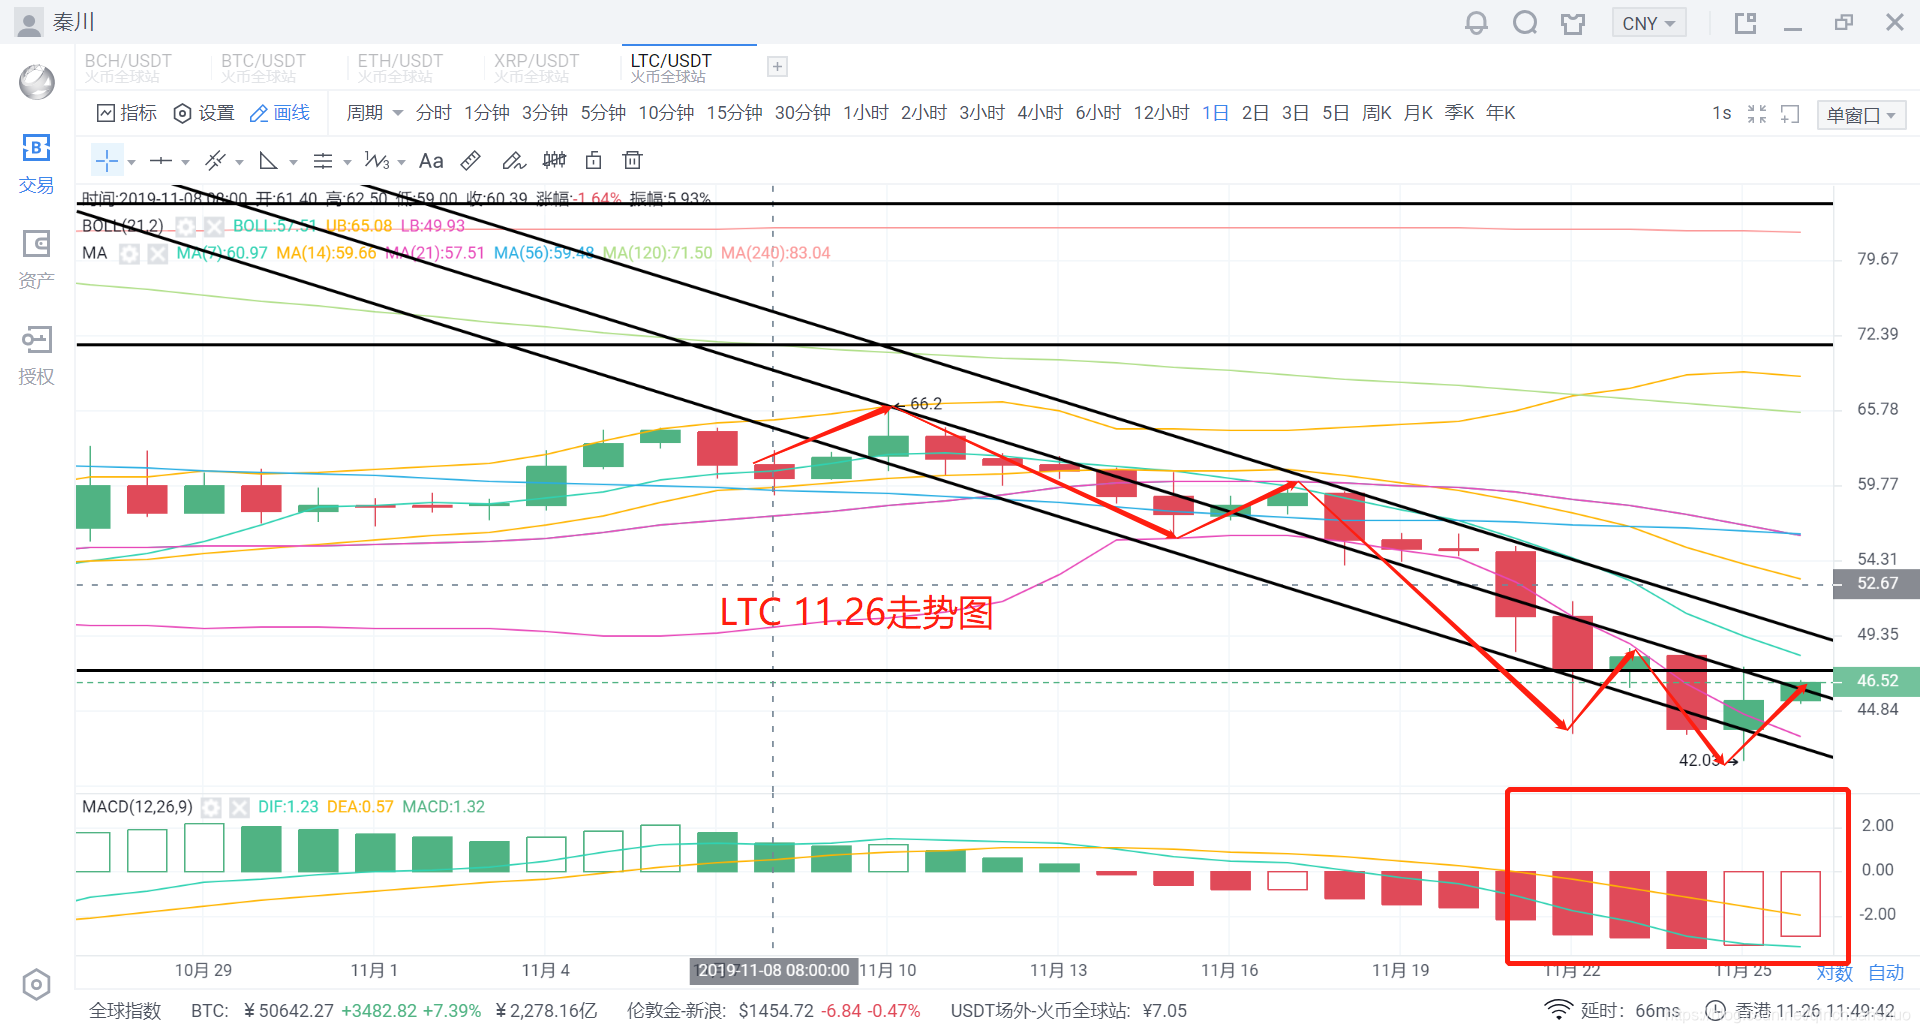Expand the wave tool dropdown arrow
Viewport: 1920px width, 1033px height.
401,162
